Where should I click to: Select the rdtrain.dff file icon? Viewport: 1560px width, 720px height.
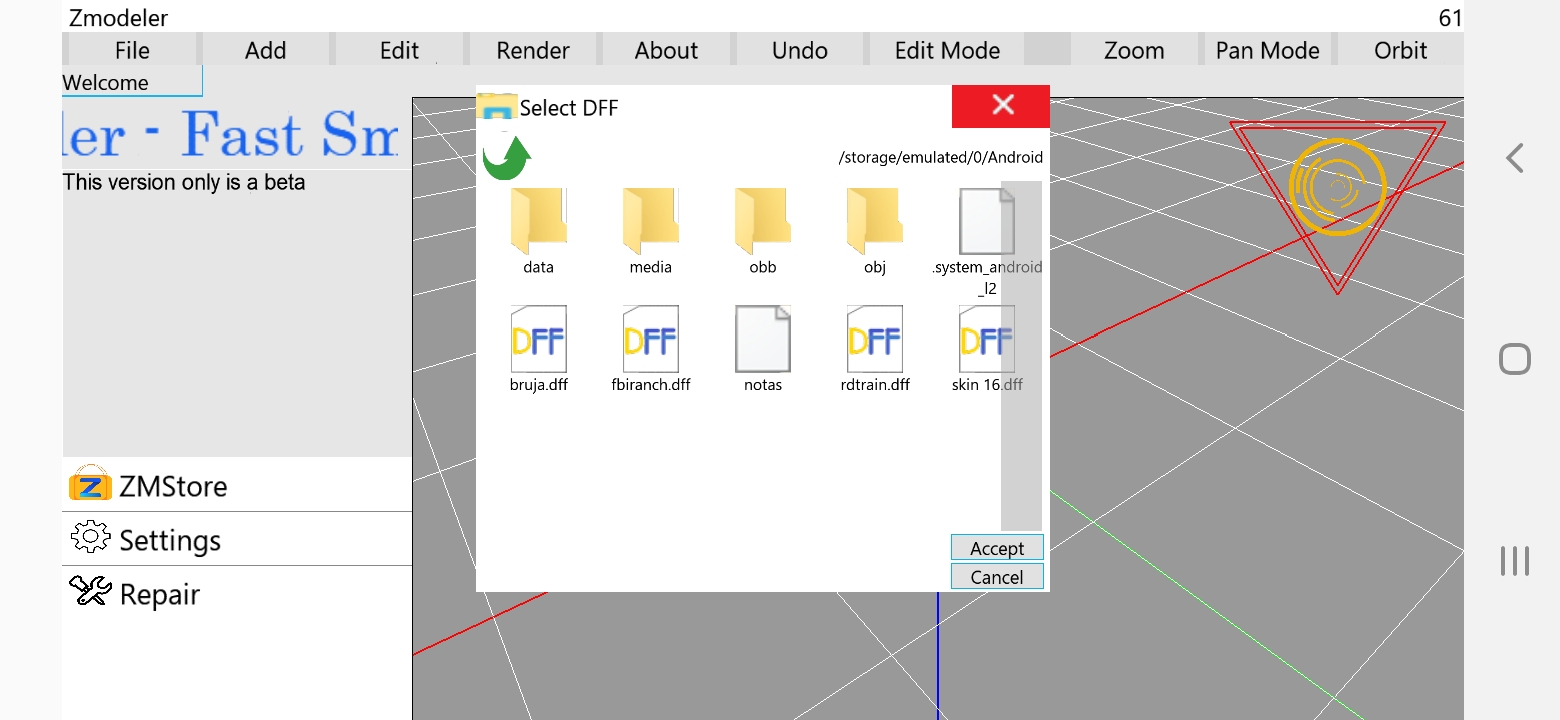[x=875, y=339]
